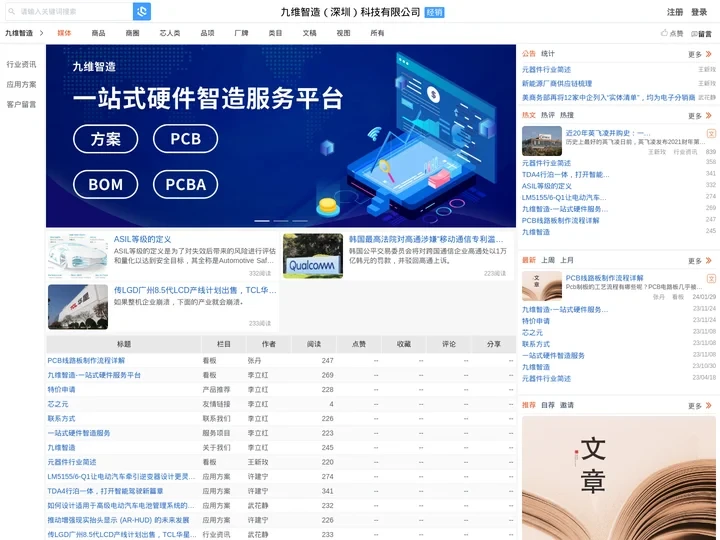Image resolution: width=720 pixels, height=540 pixels.
Task: Open 更多 chevron in the 最新 panel
Action: pyautogui.click(x=709, y=260)
